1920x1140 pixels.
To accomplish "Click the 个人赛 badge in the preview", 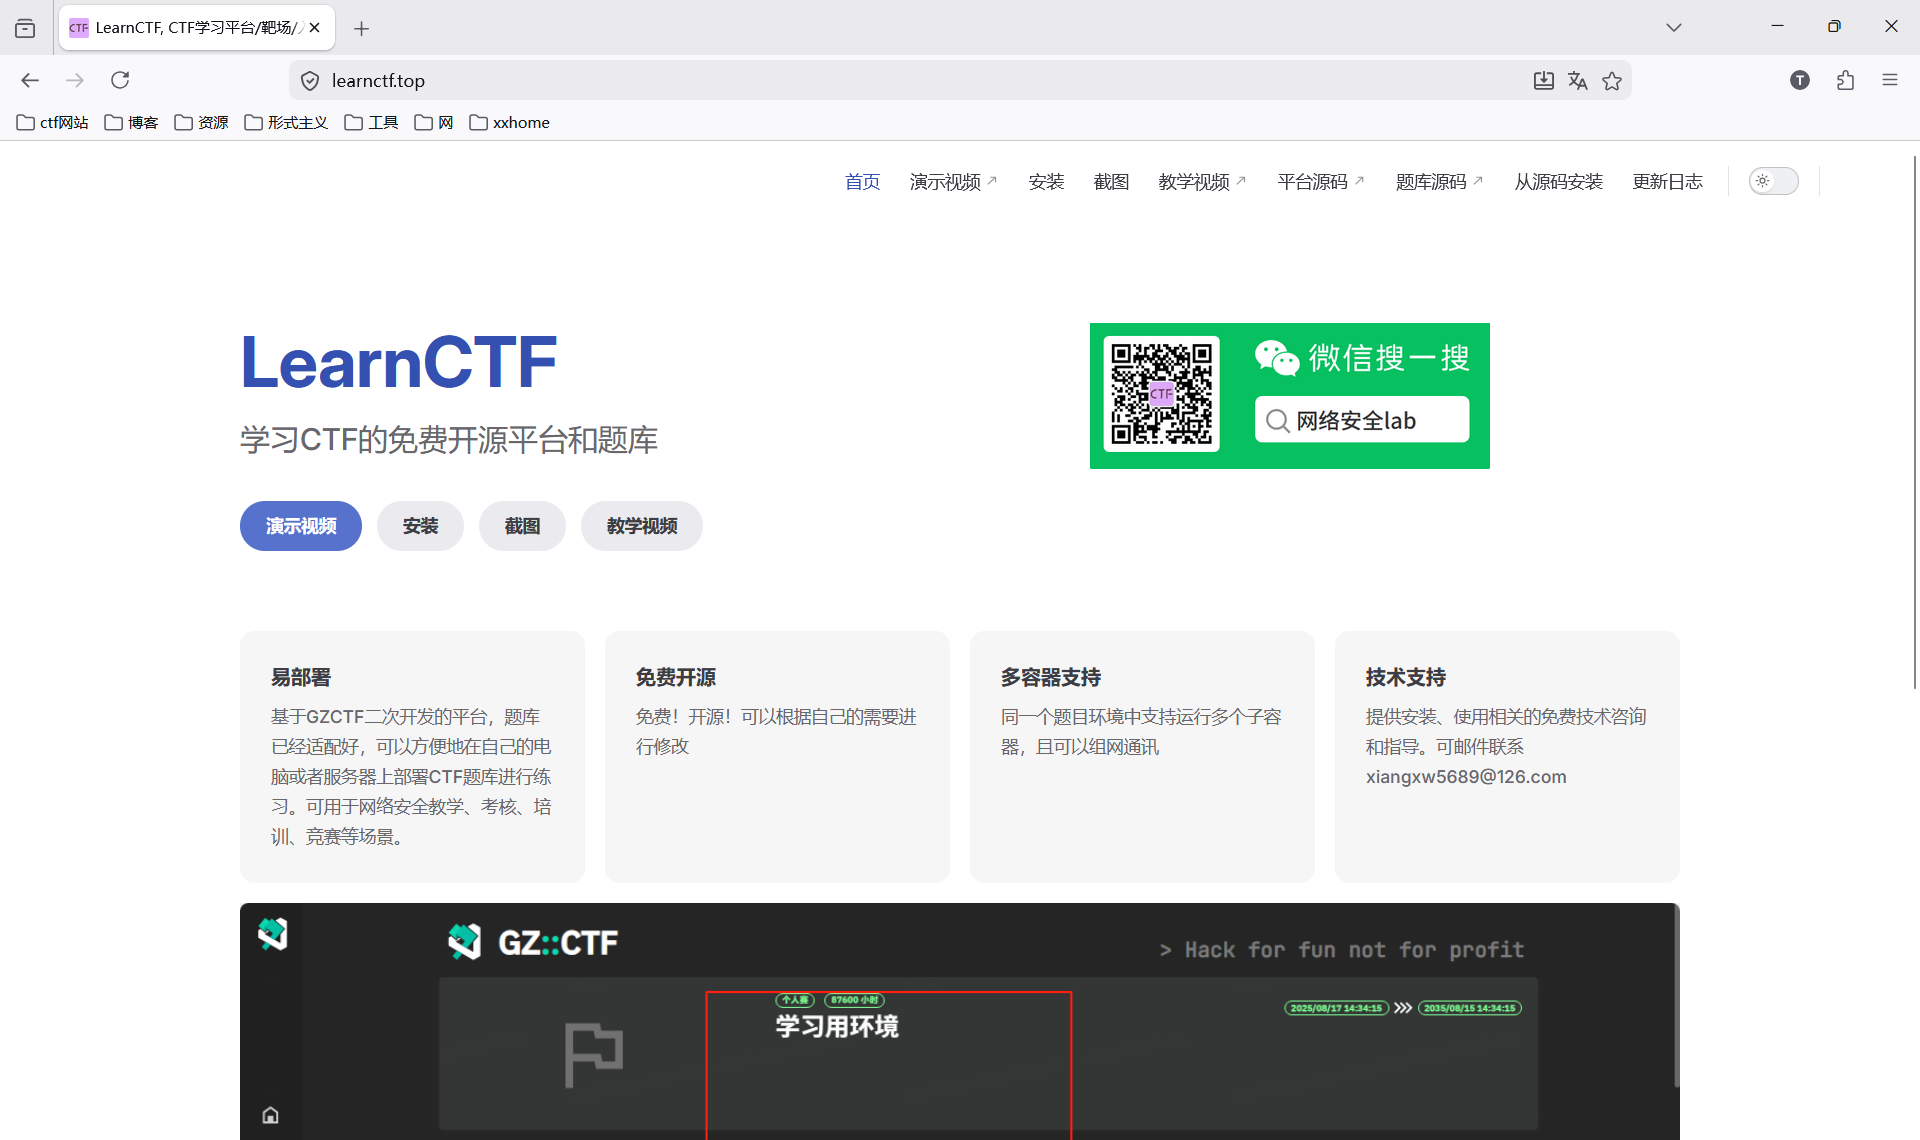I will tap(795, 1000).
